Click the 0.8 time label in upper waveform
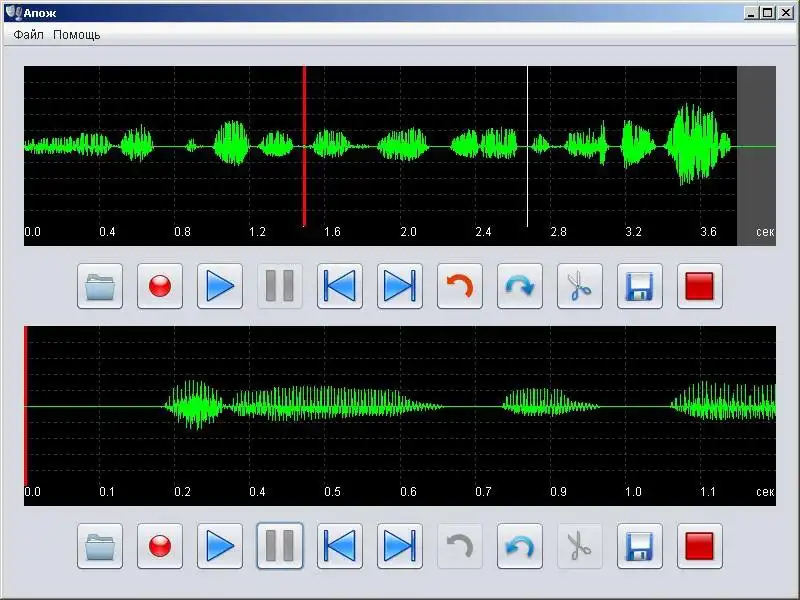The height and width of the screenshot is (600, 800). (182, 232)
